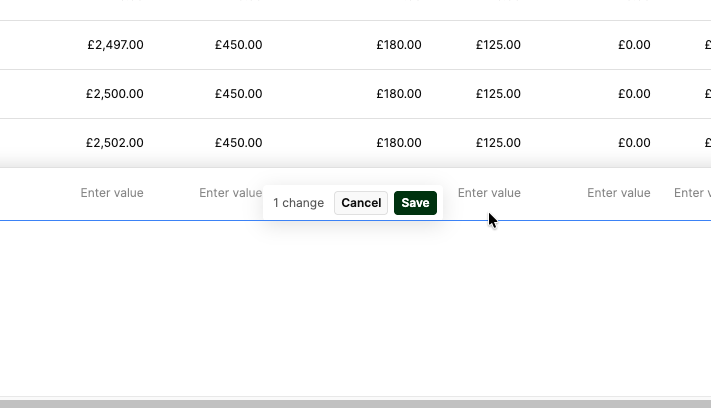Click the Cancel button
This screenshot has width=711, height=408.
(x=361, y=203)
